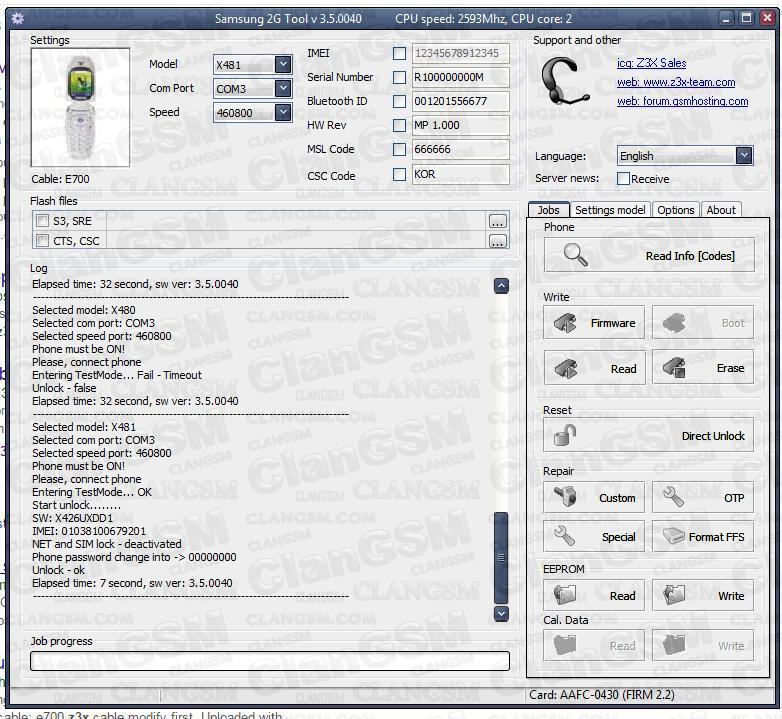Click the EEPROM Read folder icon
This screenshot has height=719, width=782.
pyautogui.click(x=565, y=594)
